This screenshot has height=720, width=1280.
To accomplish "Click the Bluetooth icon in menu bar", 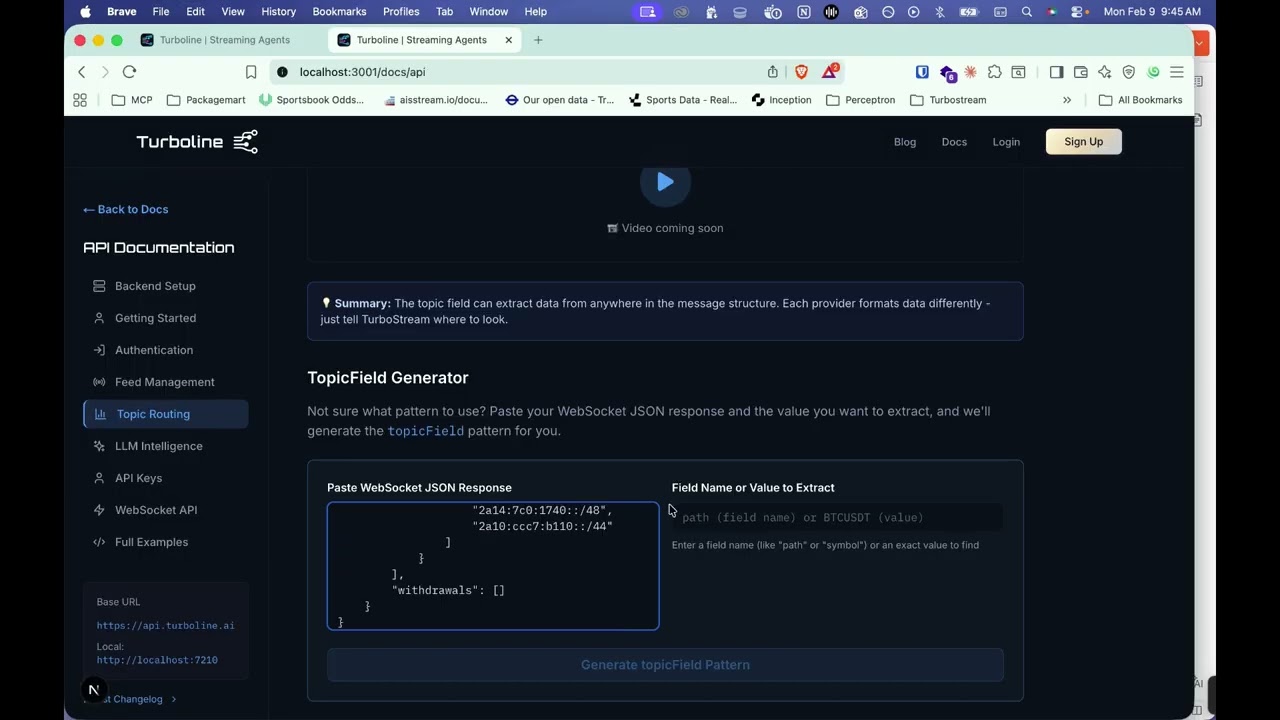I will pos(939,12).
